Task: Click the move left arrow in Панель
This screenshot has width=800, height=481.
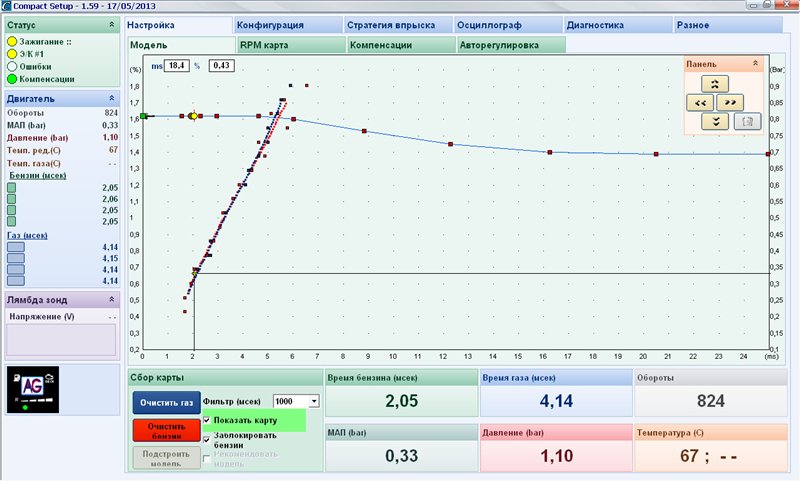Action: [x=701, y=102]
